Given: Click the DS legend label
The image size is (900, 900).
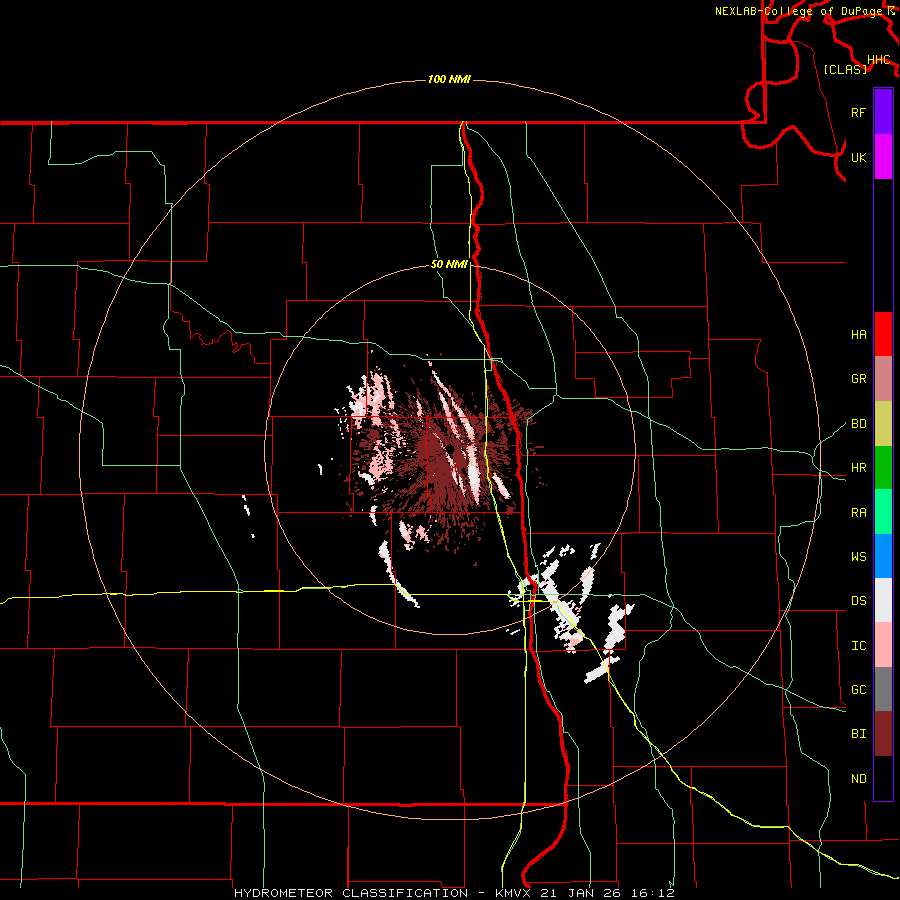Looking at the screenshot, I should (x=859, y=601).
